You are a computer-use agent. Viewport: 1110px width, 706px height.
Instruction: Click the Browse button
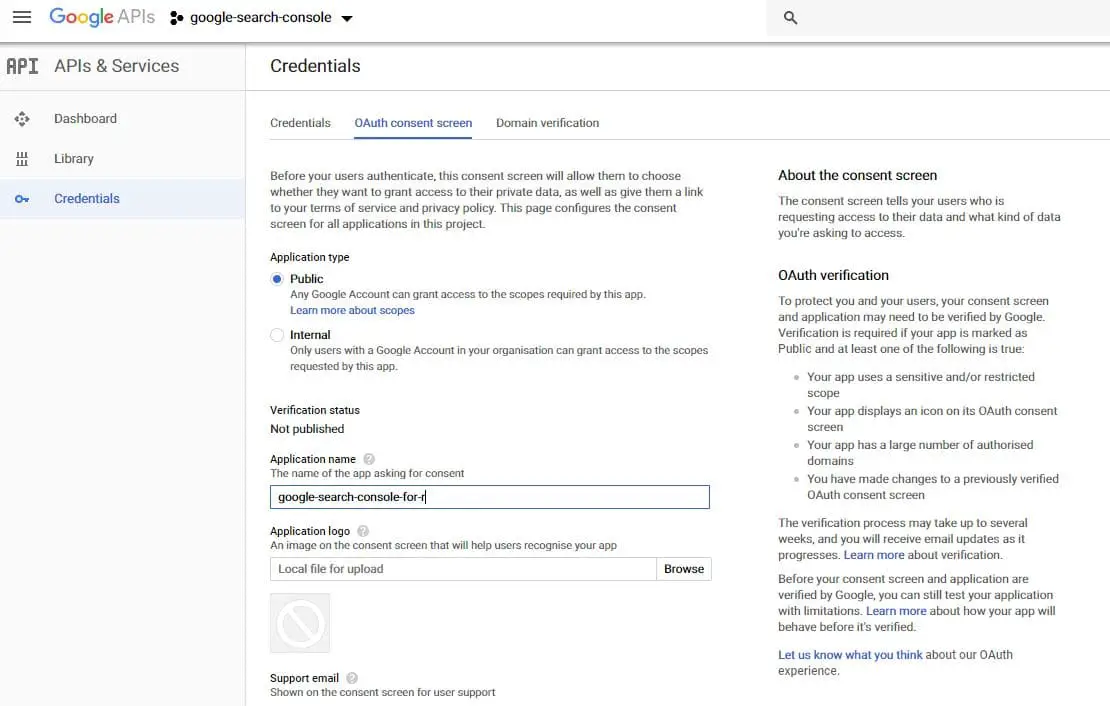[684, 569]
